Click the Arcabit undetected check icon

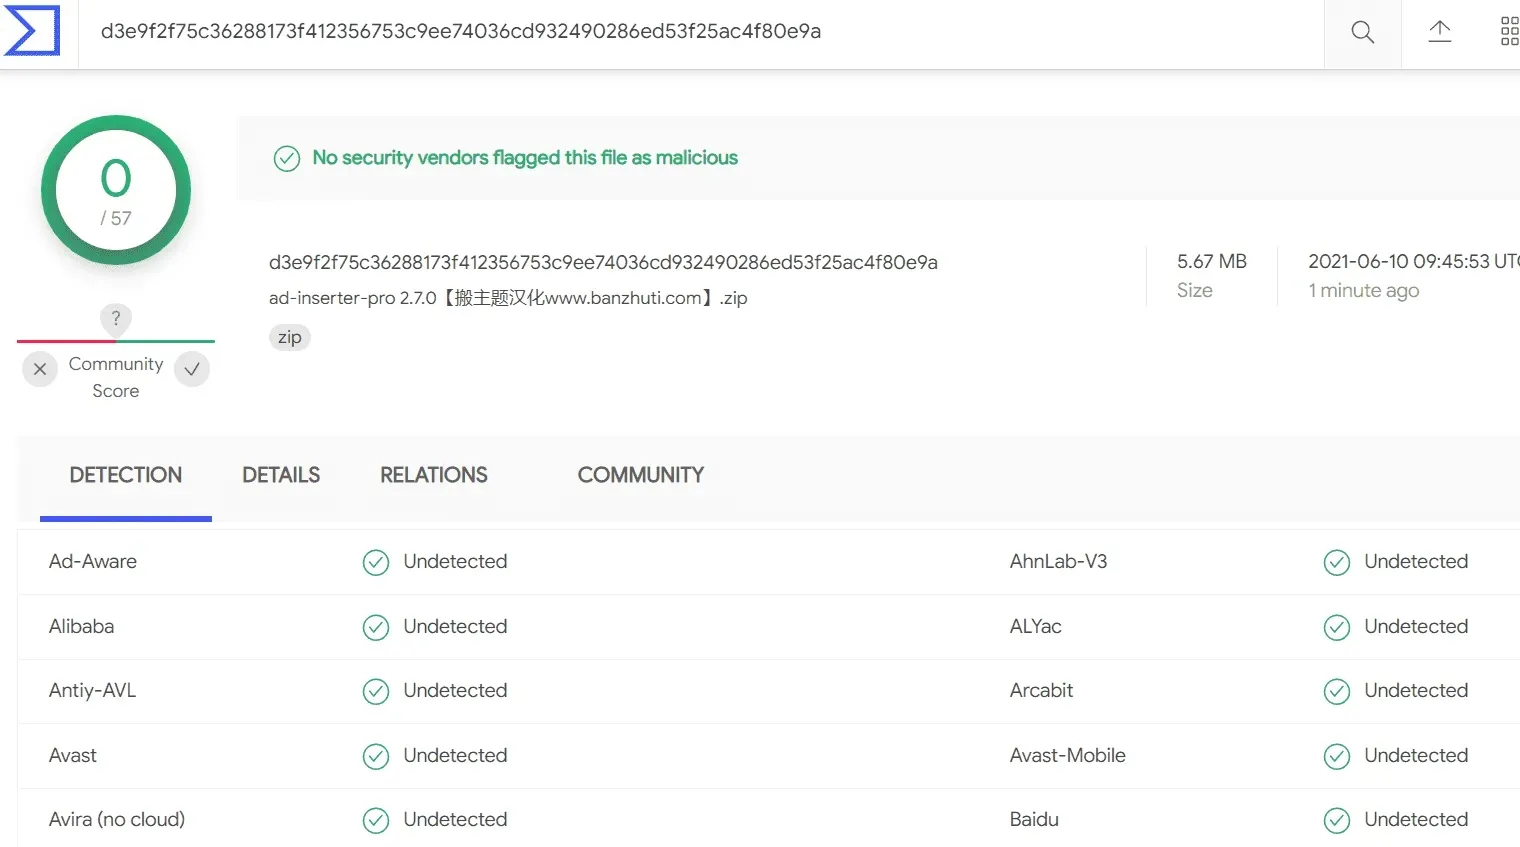tap(1337, 692)
